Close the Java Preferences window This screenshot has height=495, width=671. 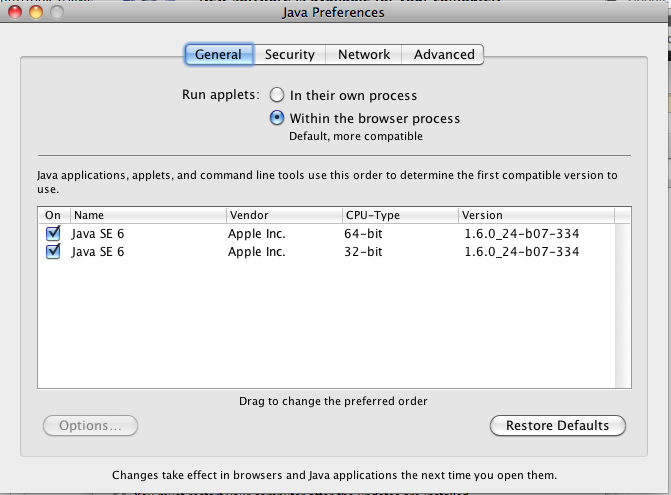15,12
